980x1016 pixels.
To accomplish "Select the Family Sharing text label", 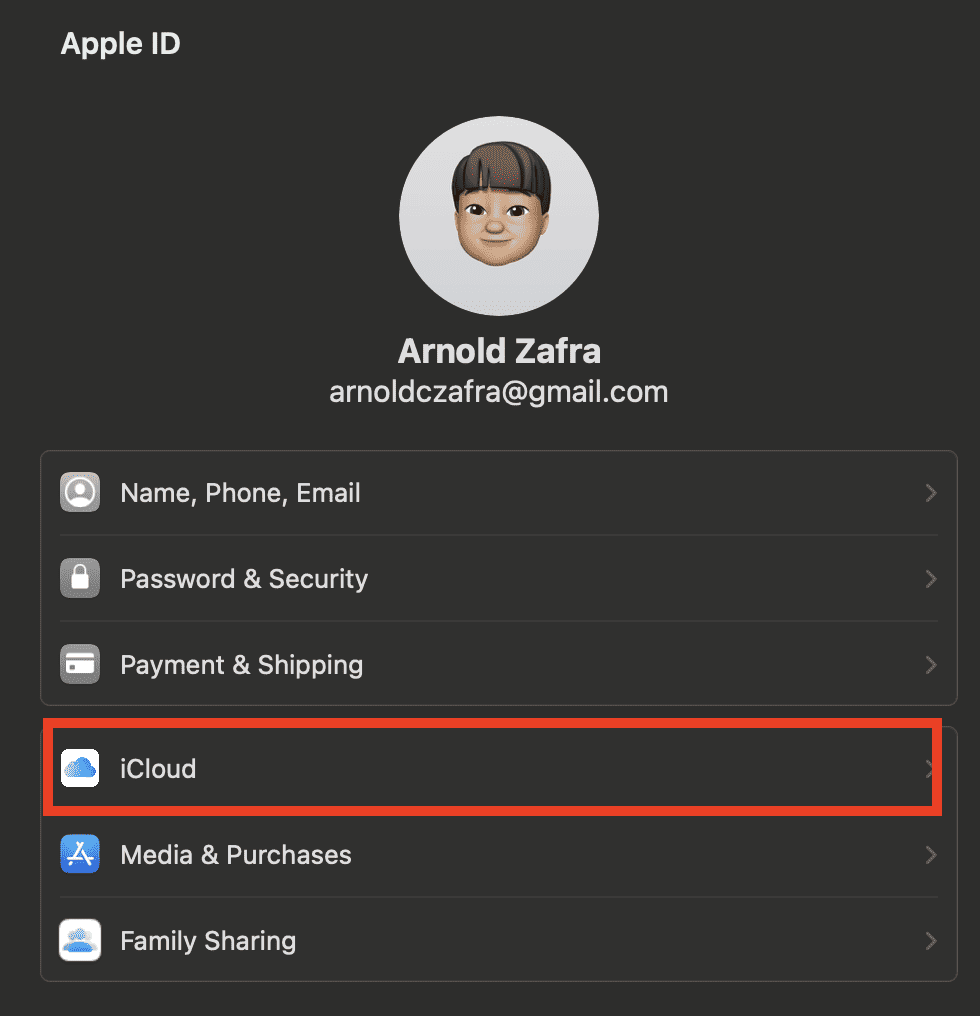I will tap(208, 941).
